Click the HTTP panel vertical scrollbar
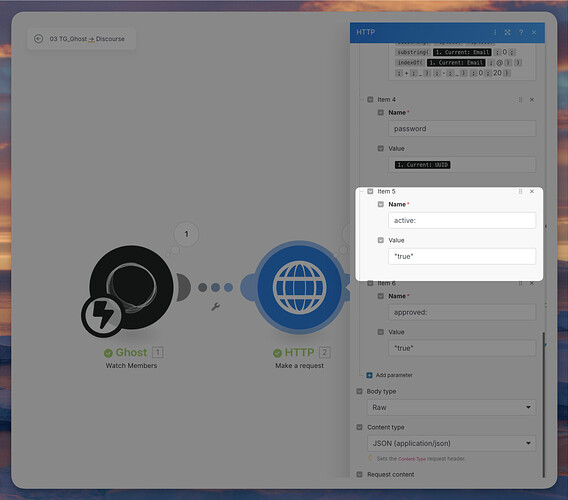 (x=543, y=405)
